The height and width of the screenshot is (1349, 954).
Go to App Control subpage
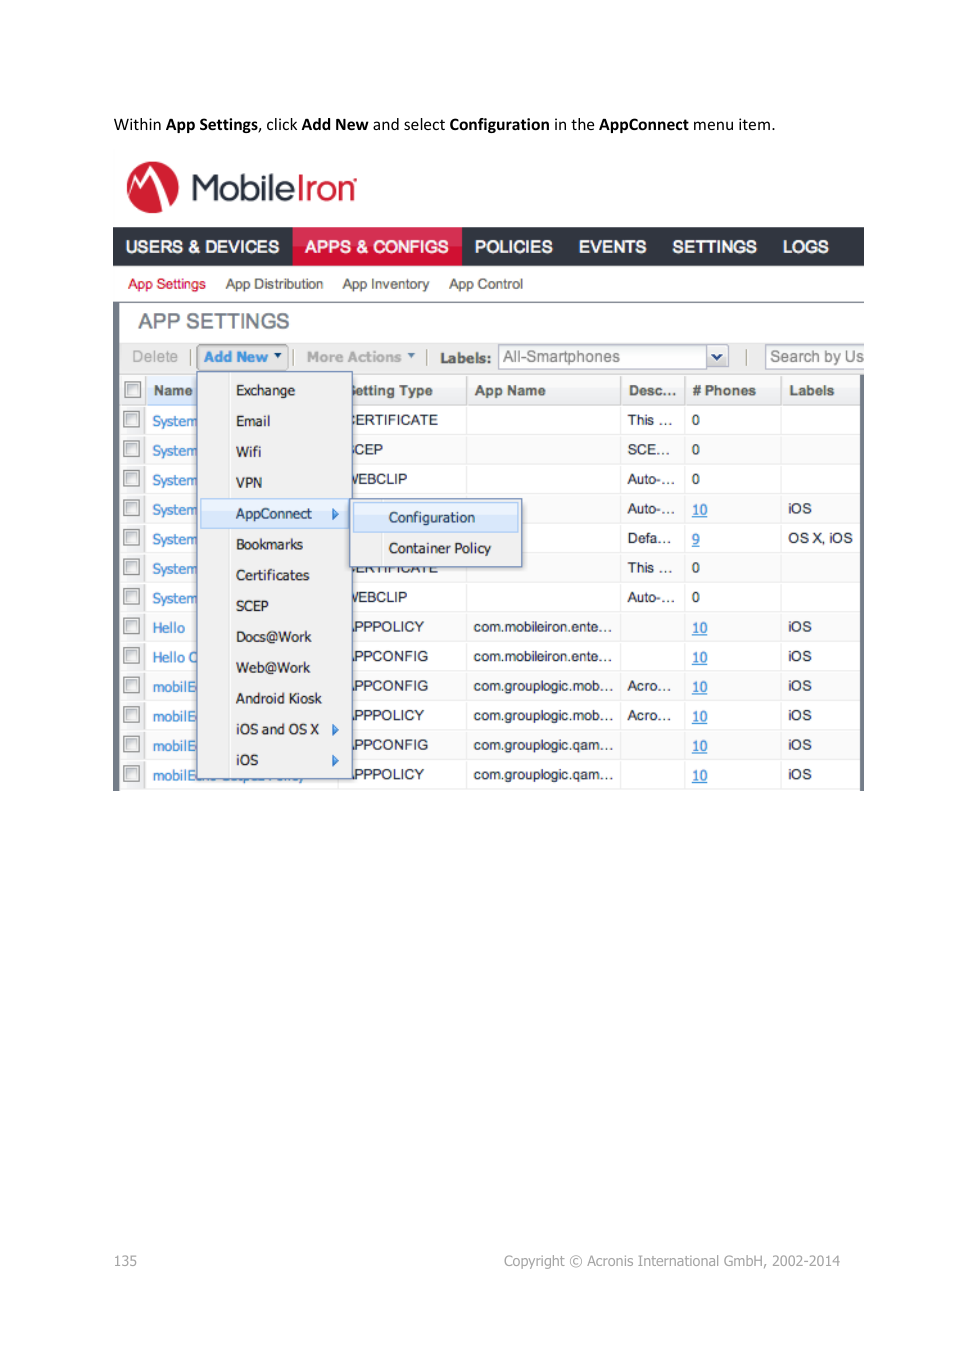click(x=486, y=284)
